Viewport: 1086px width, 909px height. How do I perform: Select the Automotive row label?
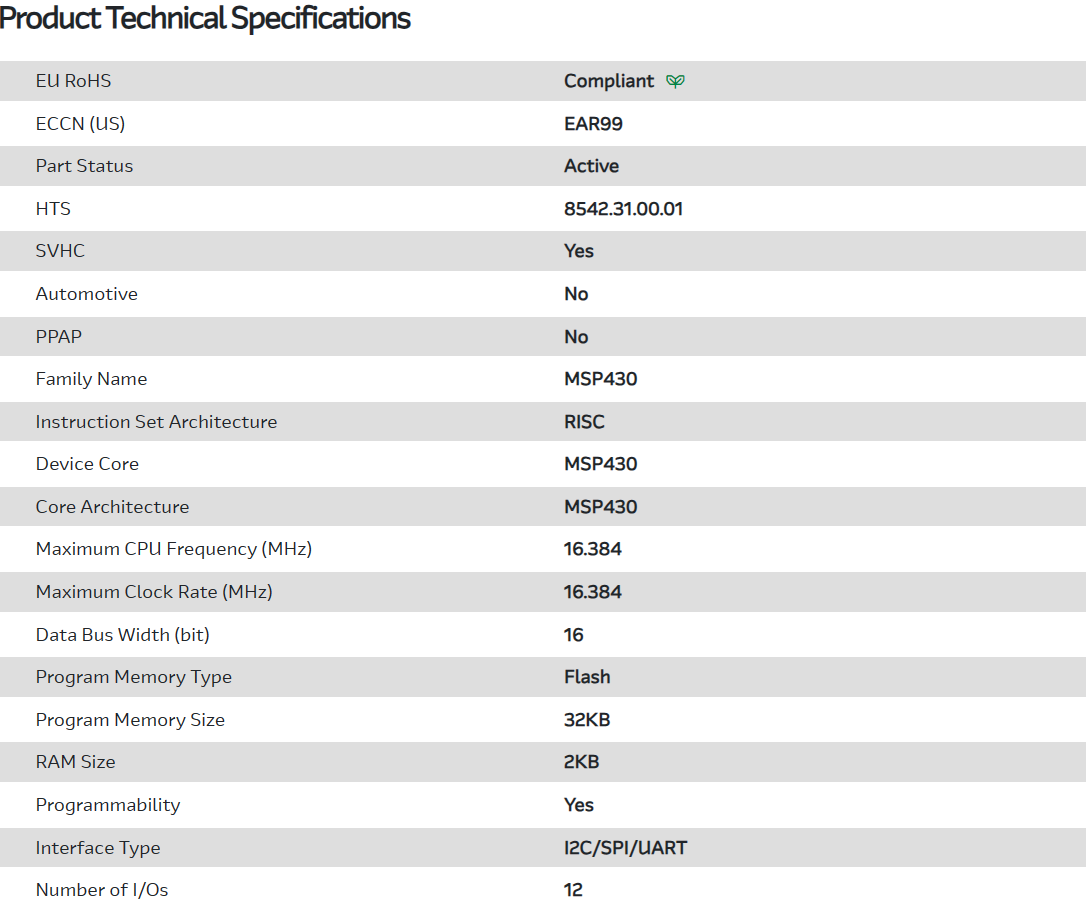point(86,294)
